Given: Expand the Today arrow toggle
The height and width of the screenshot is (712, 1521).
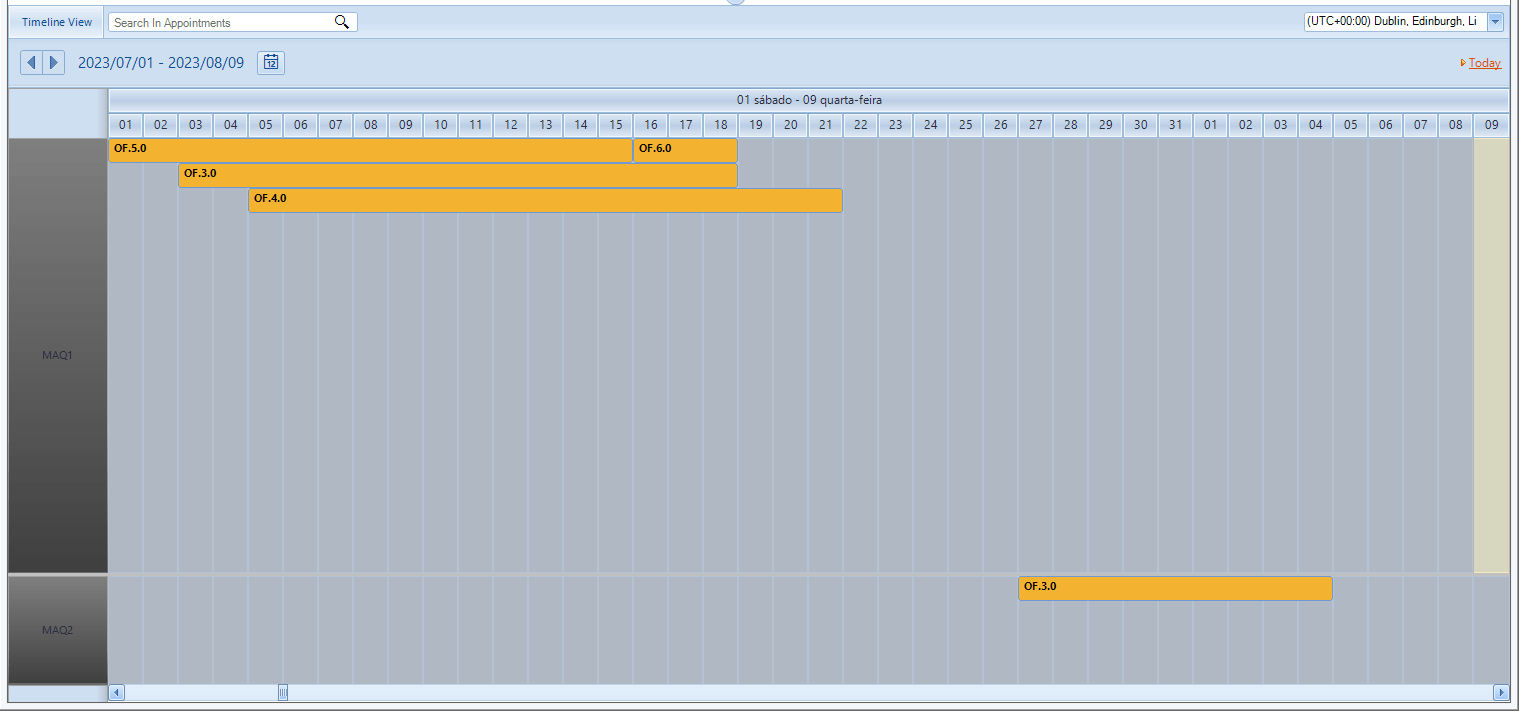Looking at the screenshot, I should point(1464,63).
